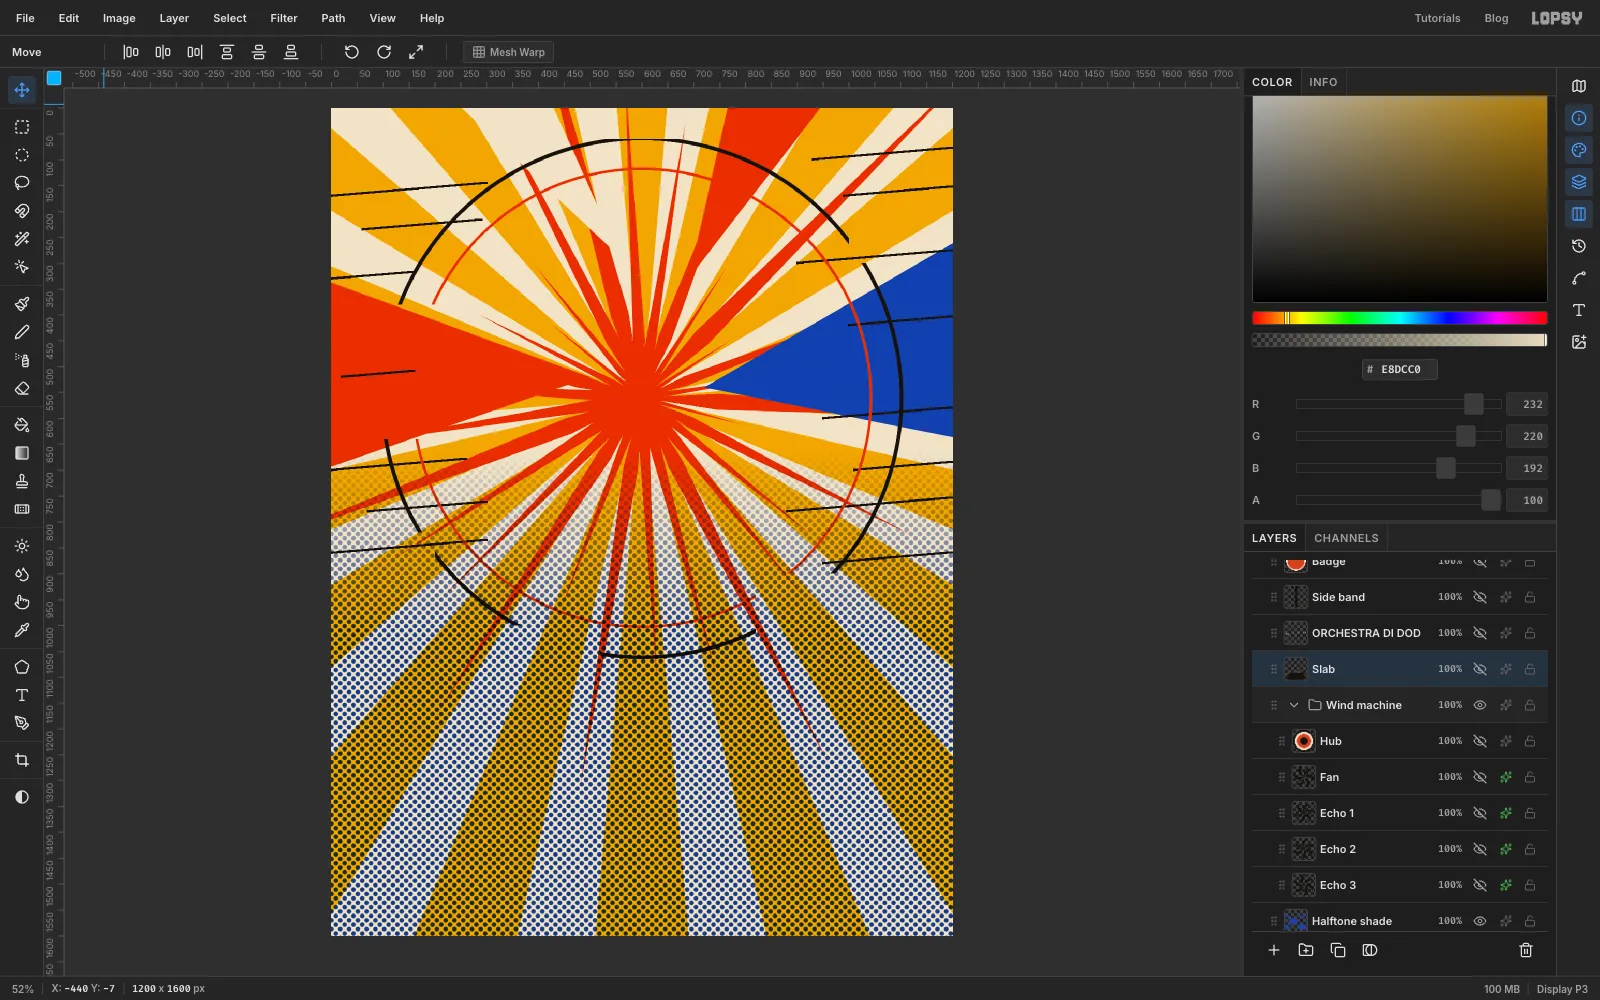This screenshot has width=1600, height=1000.
Task: Click the undo rotate icon in toolbar
Action: [352, 52]
